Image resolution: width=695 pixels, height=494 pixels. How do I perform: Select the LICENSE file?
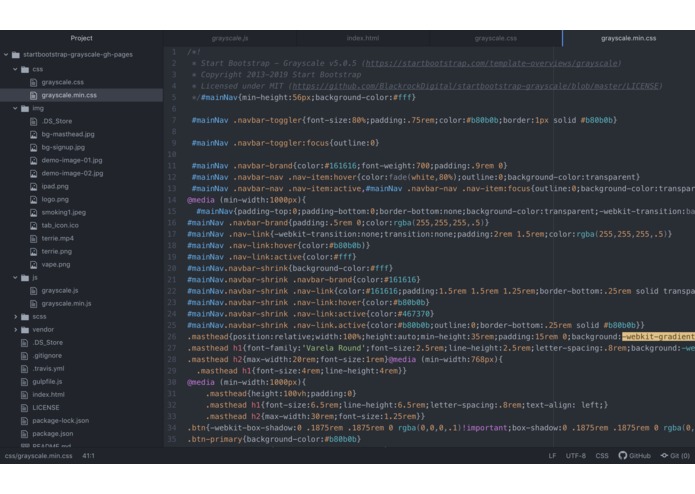coord(46,408)
